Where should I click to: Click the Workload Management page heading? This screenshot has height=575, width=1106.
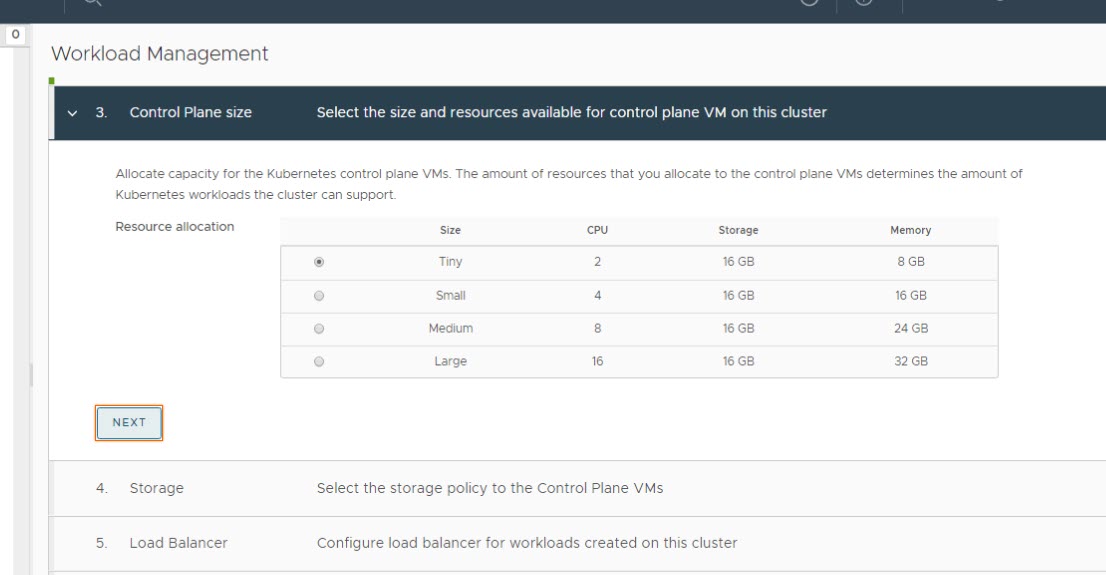[x=159, y=53]
